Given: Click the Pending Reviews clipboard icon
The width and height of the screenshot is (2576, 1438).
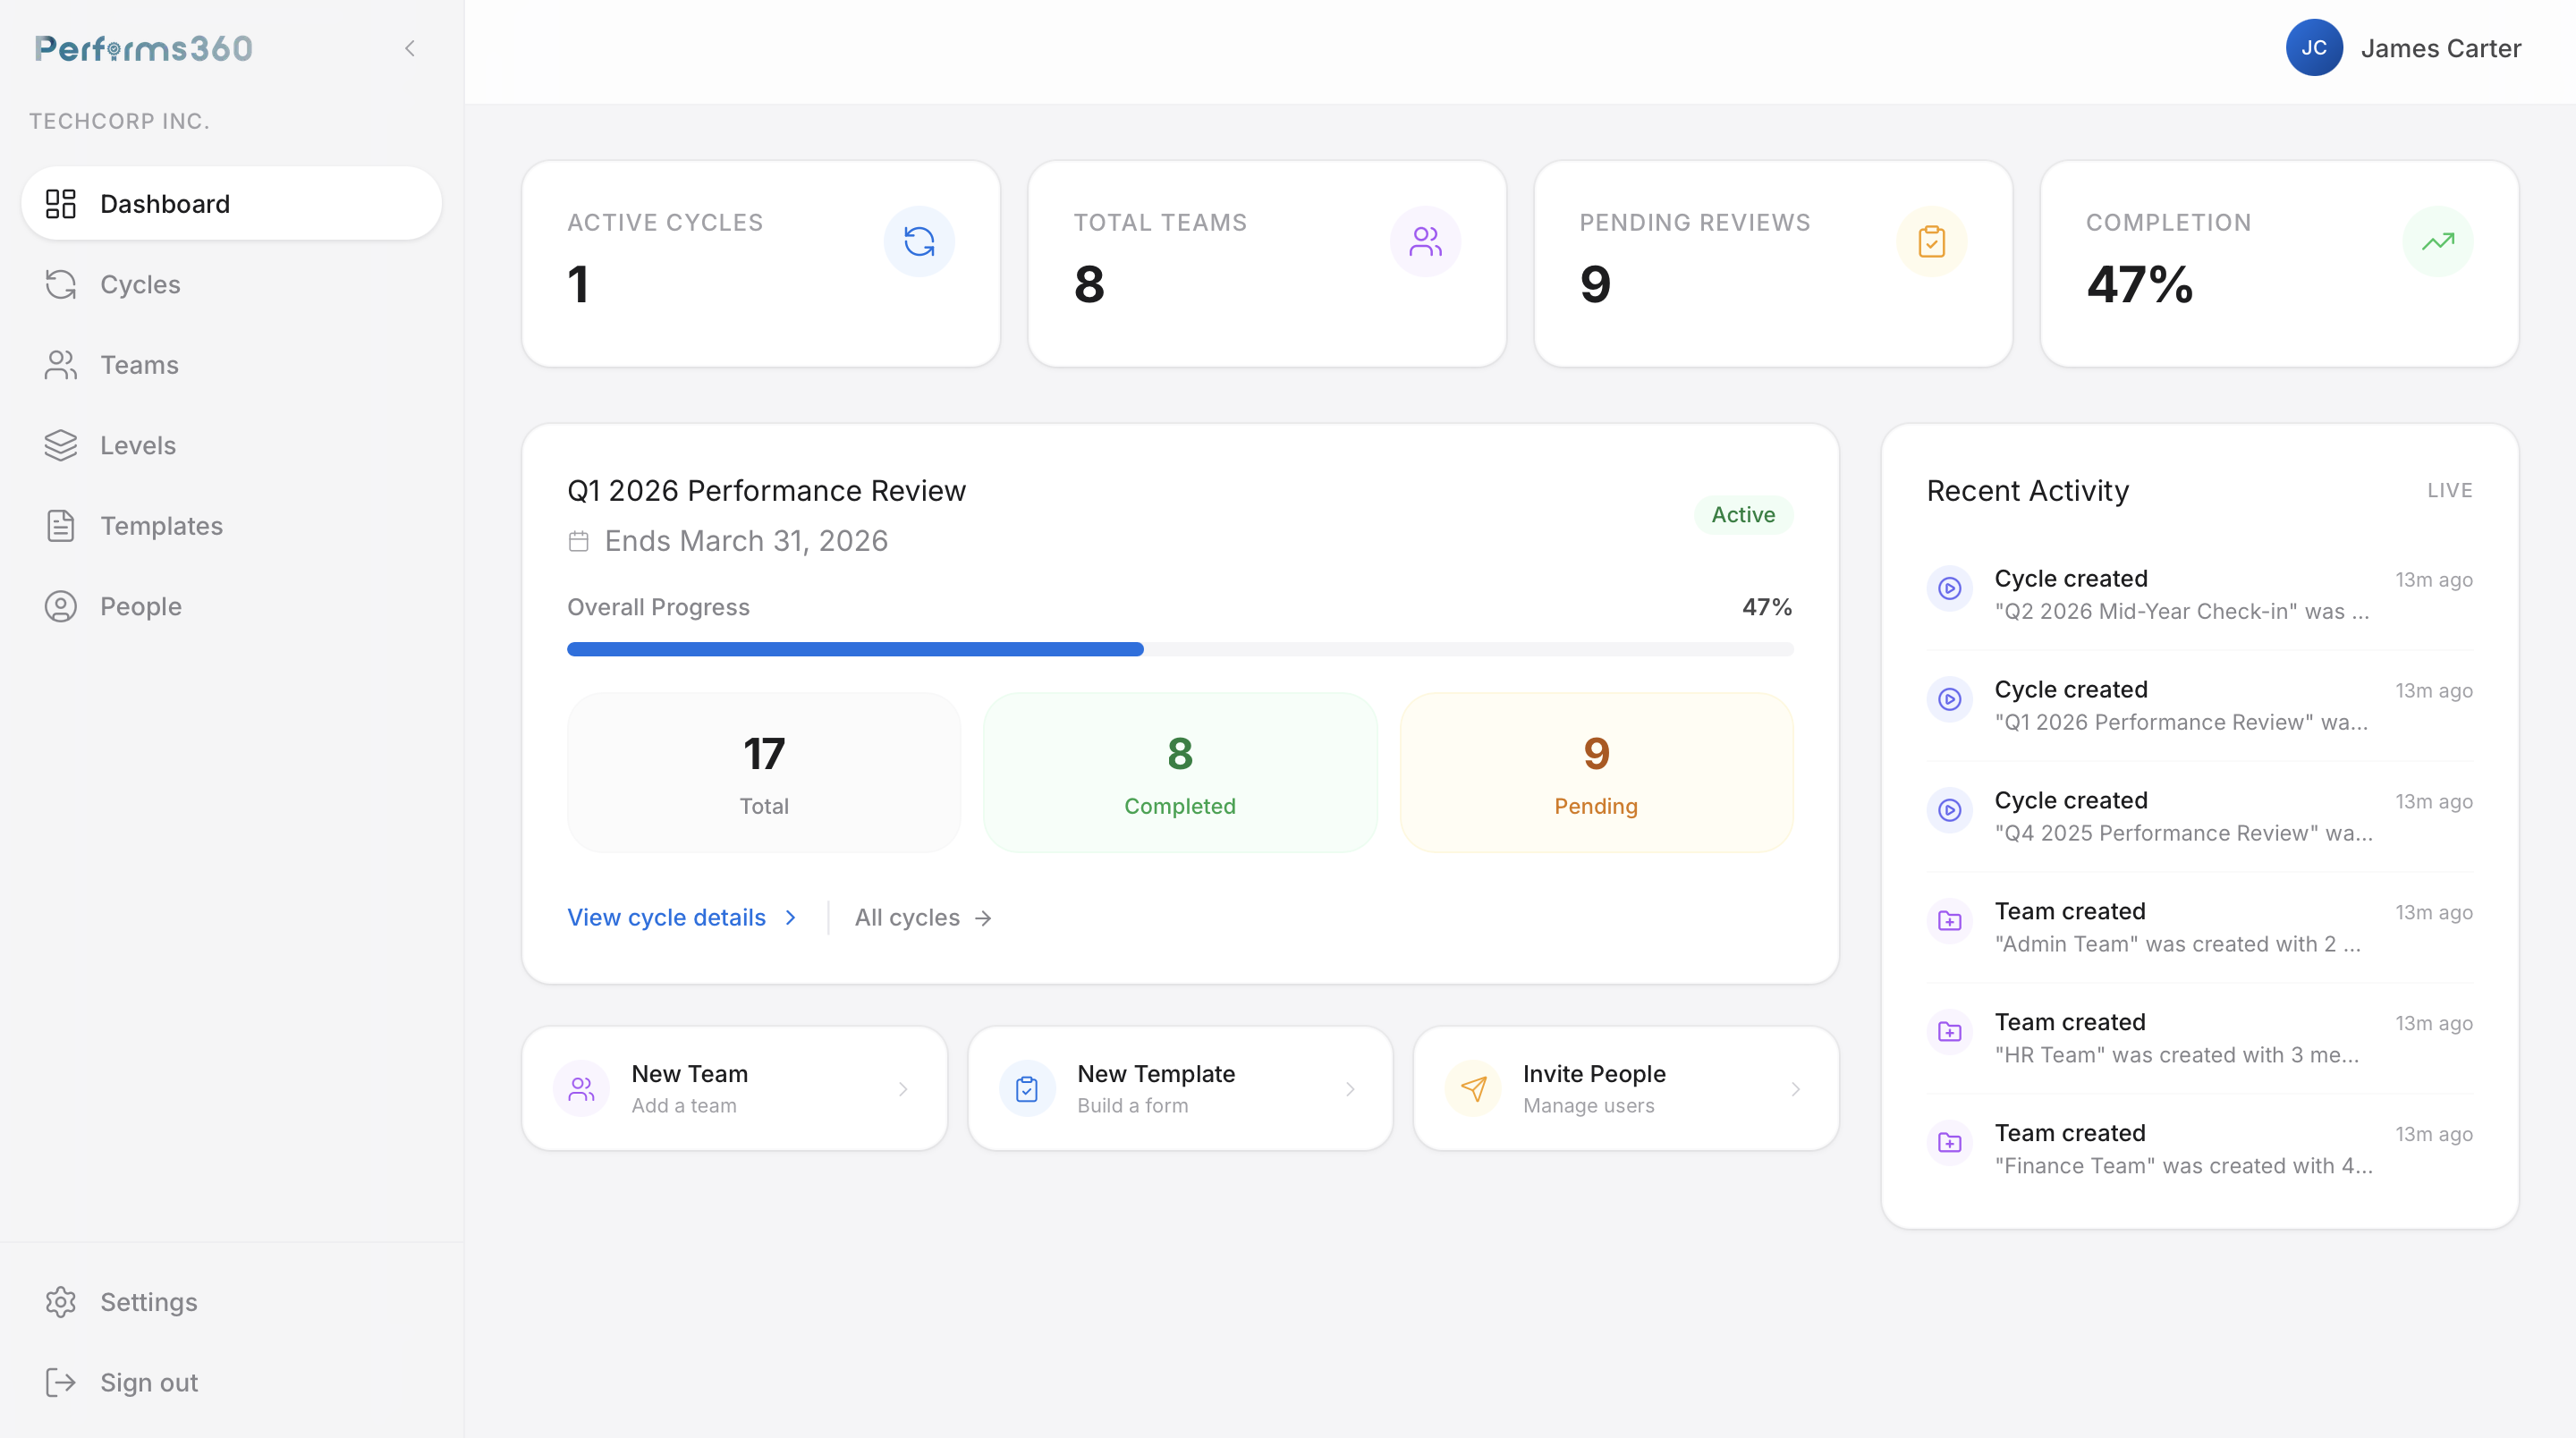Looking at the screenshot, I should point(1931,241).
